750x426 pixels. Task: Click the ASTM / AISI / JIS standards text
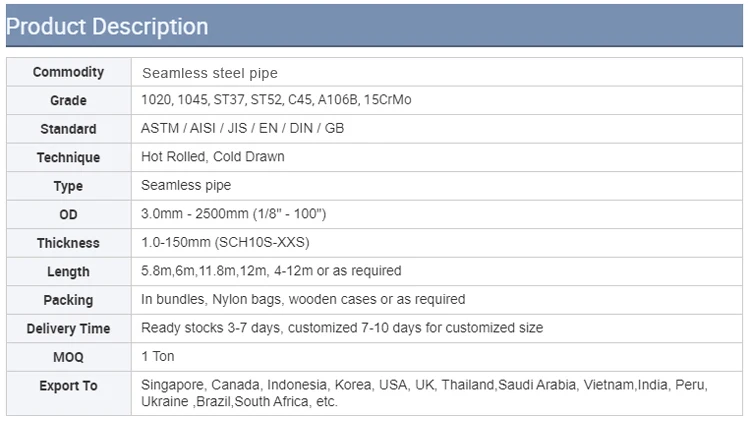pos(242,128)
